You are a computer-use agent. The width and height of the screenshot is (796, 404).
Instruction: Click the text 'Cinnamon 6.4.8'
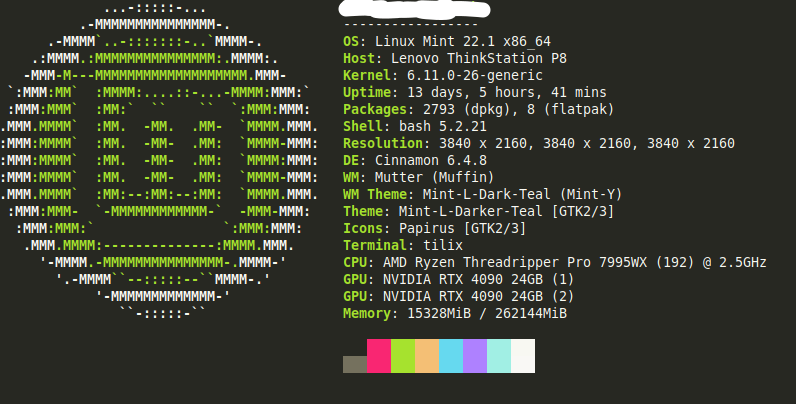click(x=431, y=160)
